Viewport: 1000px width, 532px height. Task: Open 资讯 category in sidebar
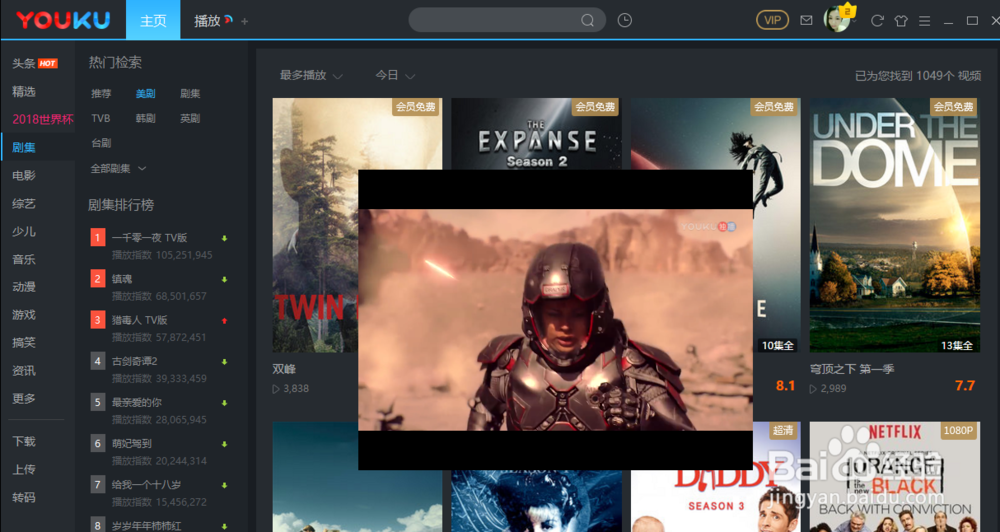(24, 371)
